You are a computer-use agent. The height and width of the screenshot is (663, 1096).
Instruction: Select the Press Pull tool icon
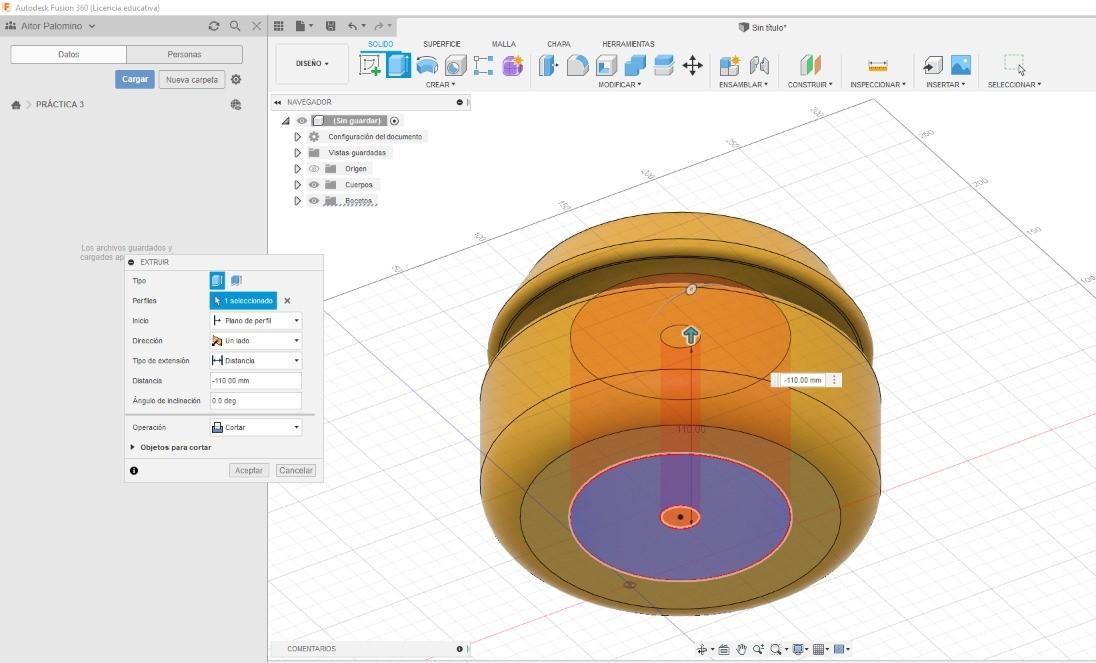[549, 66]
